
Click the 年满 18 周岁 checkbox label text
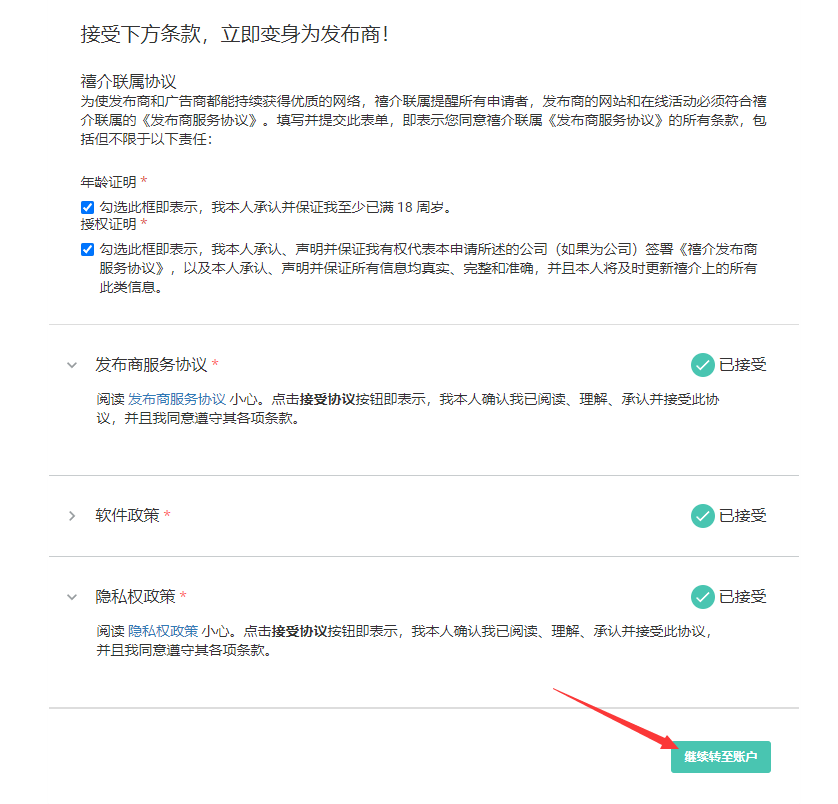point(276,207)
